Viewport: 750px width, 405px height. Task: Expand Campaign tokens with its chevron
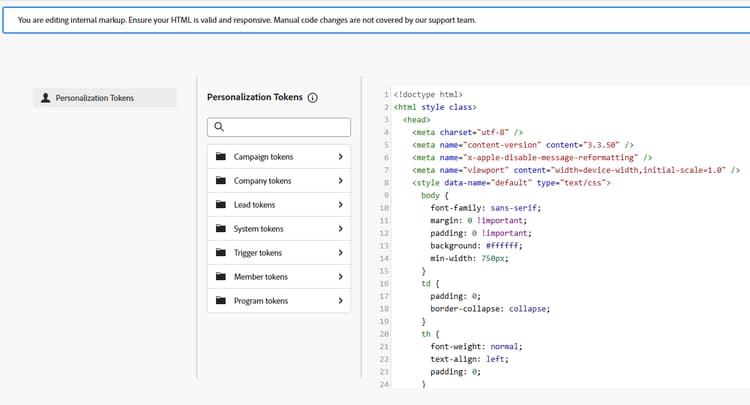pyautogui.click(x=340, y=157)
